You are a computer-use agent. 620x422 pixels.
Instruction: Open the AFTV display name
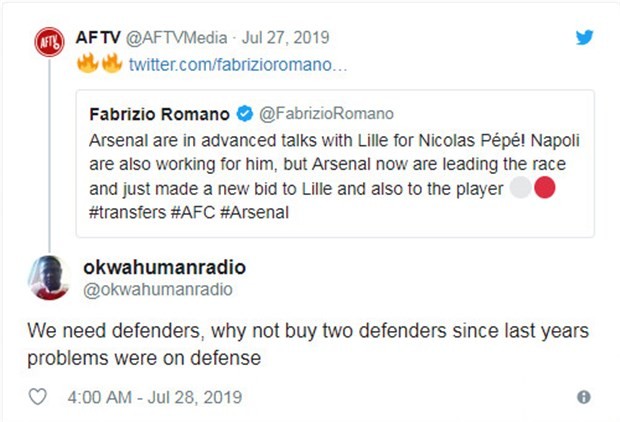[98, 38]
